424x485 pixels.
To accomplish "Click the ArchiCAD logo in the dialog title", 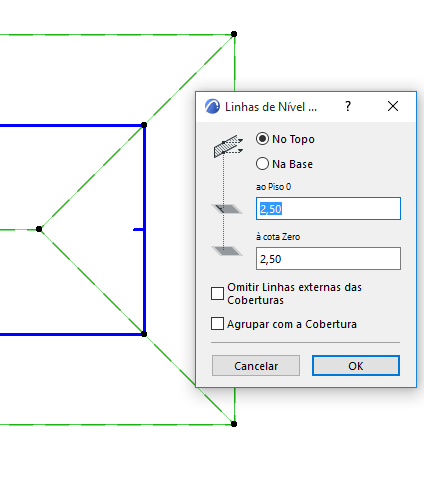I will click(x=212, y=107).
